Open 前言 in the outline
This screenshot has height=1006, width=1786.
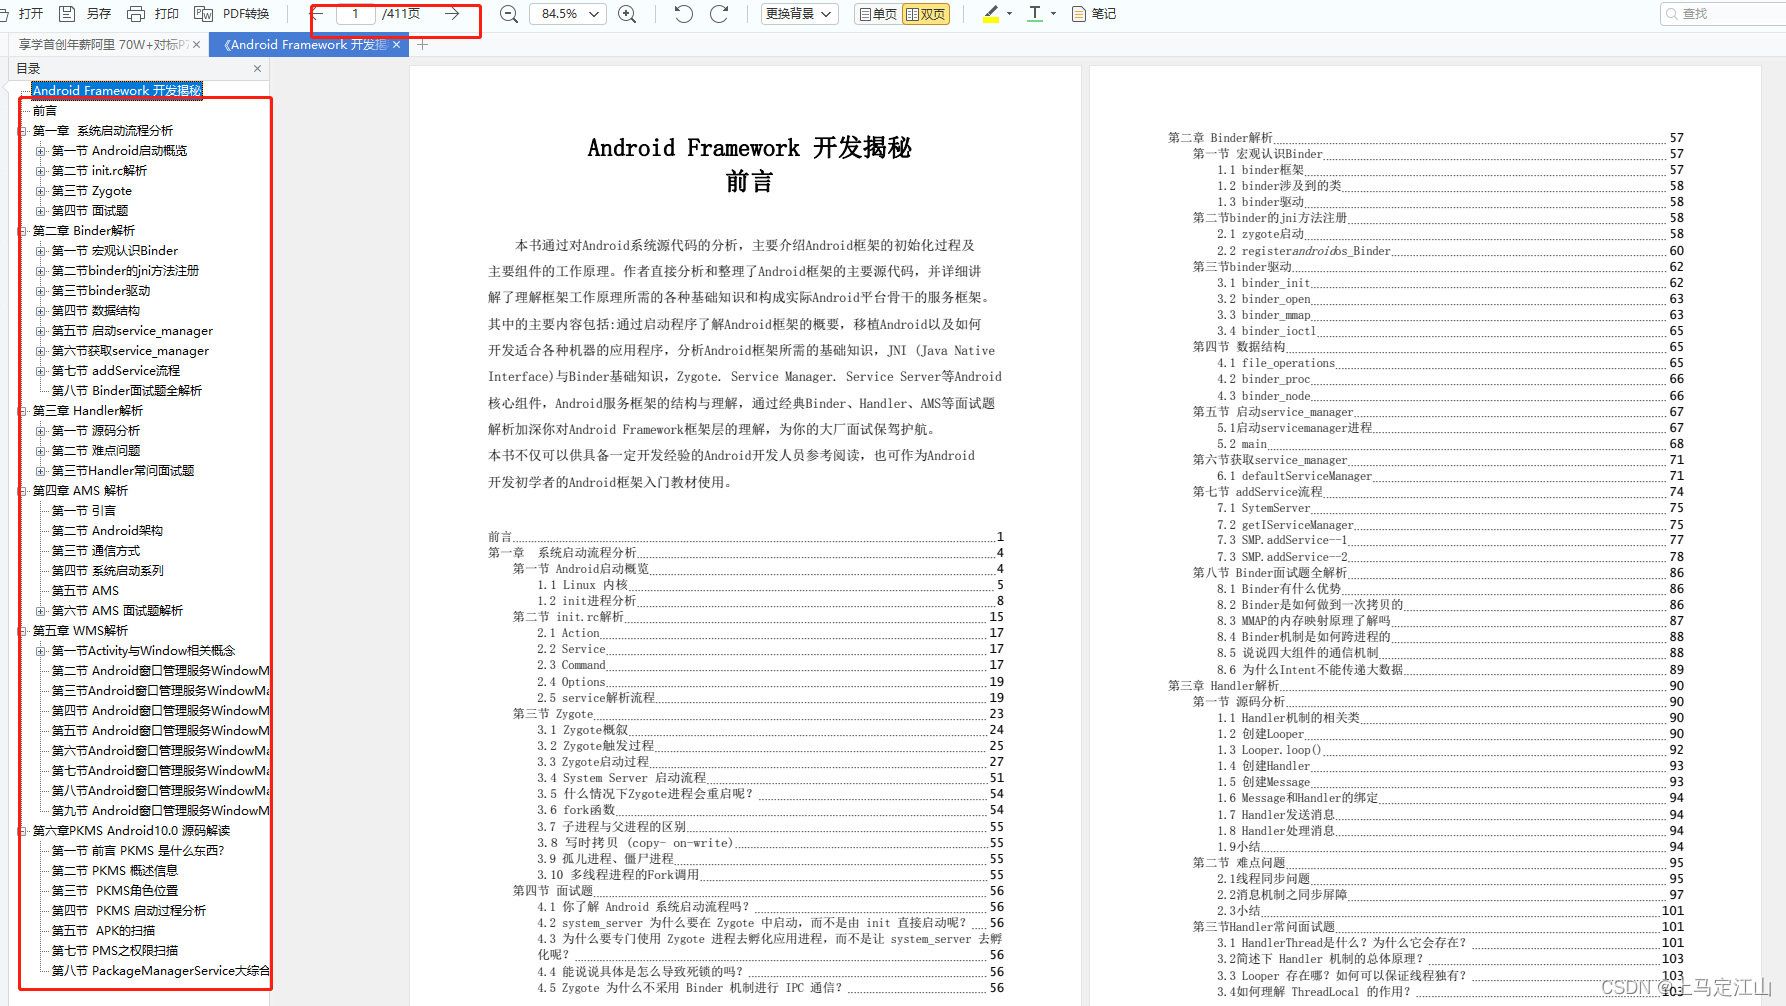(x=45, y=111)
